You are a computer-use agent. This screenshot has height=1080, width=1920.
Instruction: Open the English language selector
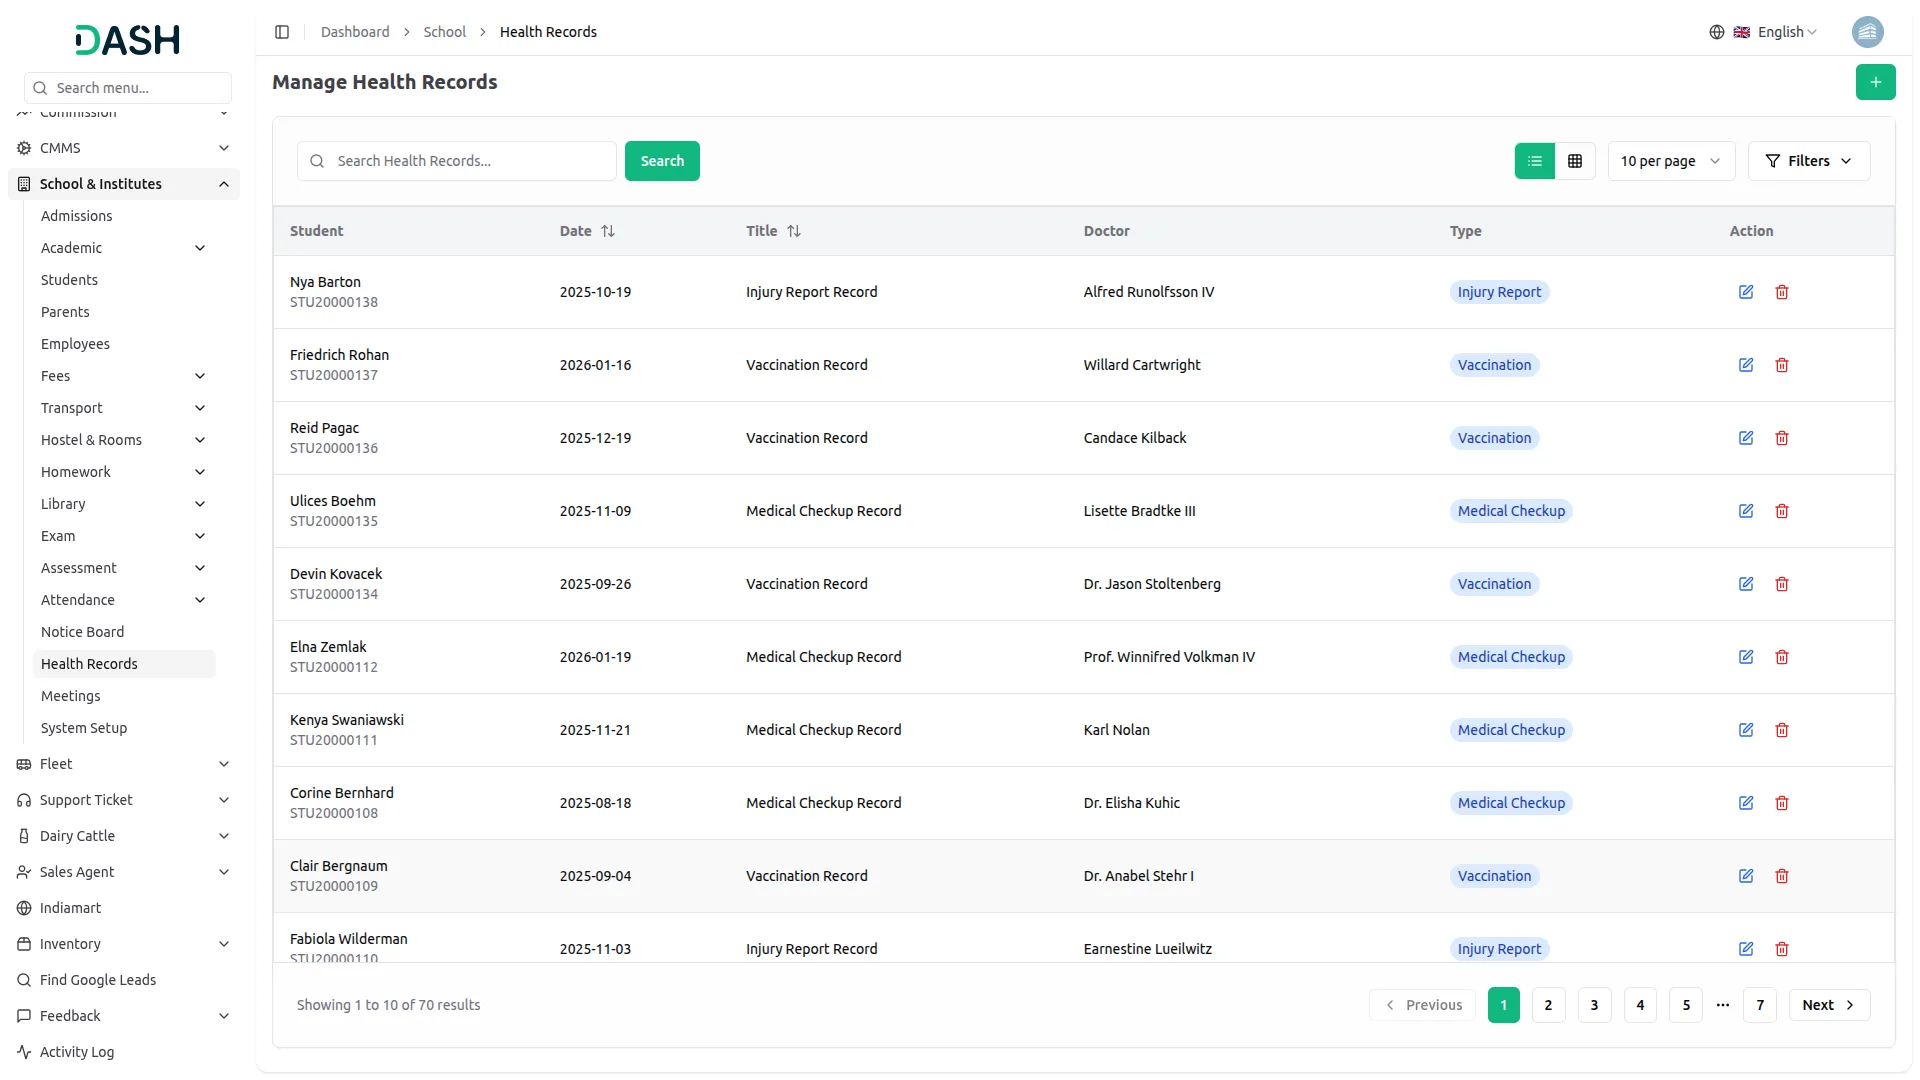1777,32
